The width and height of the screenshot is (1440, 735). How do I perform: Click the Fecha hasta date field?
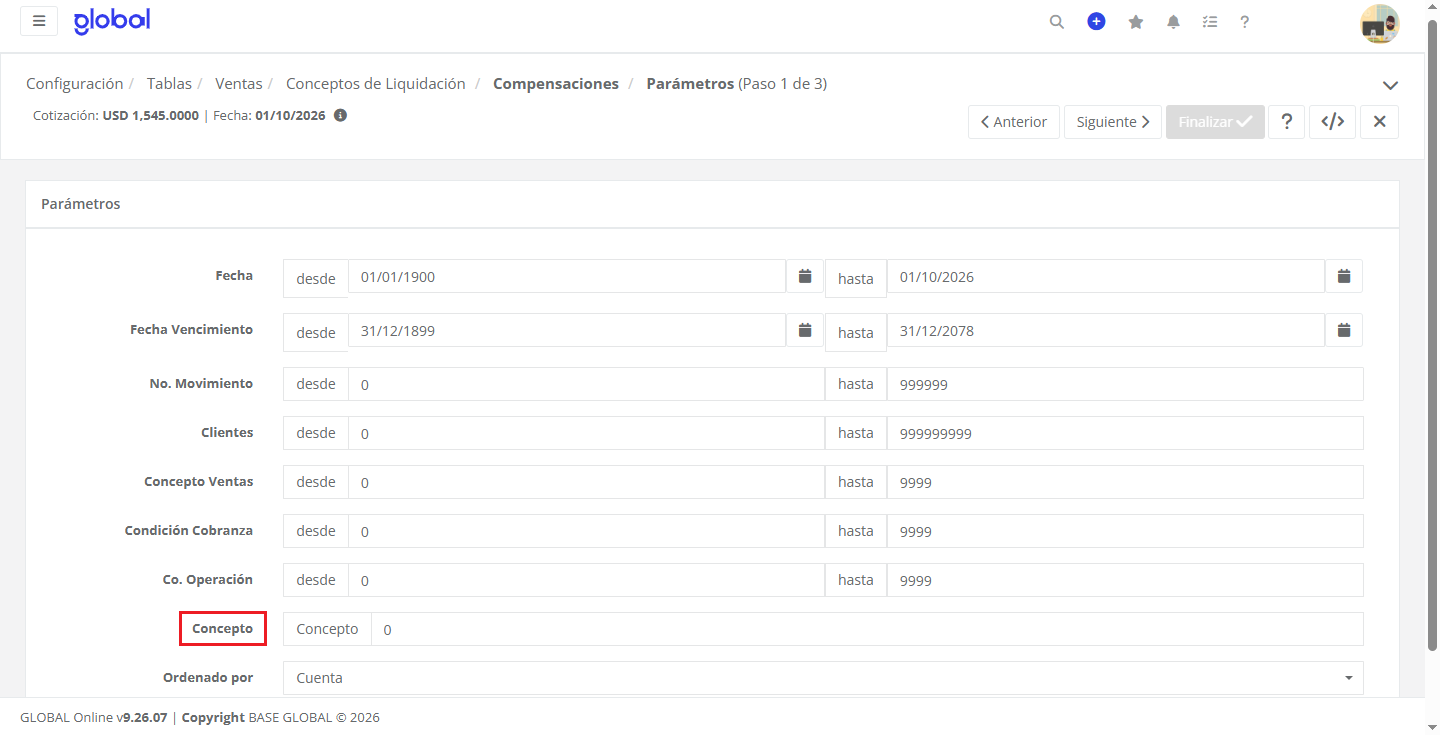[1106, 277]
